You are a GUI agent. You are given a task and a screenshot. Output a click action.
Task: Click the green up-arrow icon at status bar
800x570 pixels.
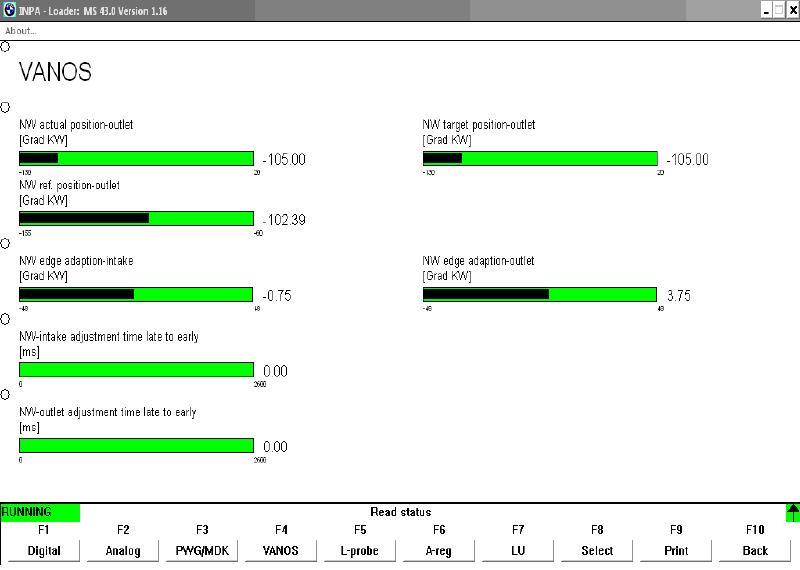tap(792, 513)
